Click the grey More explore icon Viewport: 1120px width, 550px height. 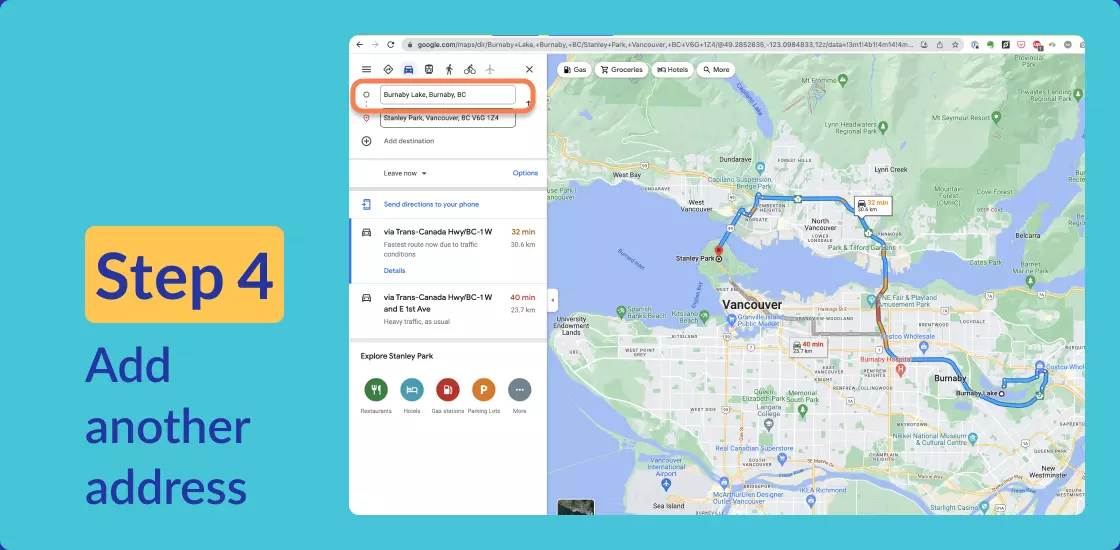coord(519,390)
